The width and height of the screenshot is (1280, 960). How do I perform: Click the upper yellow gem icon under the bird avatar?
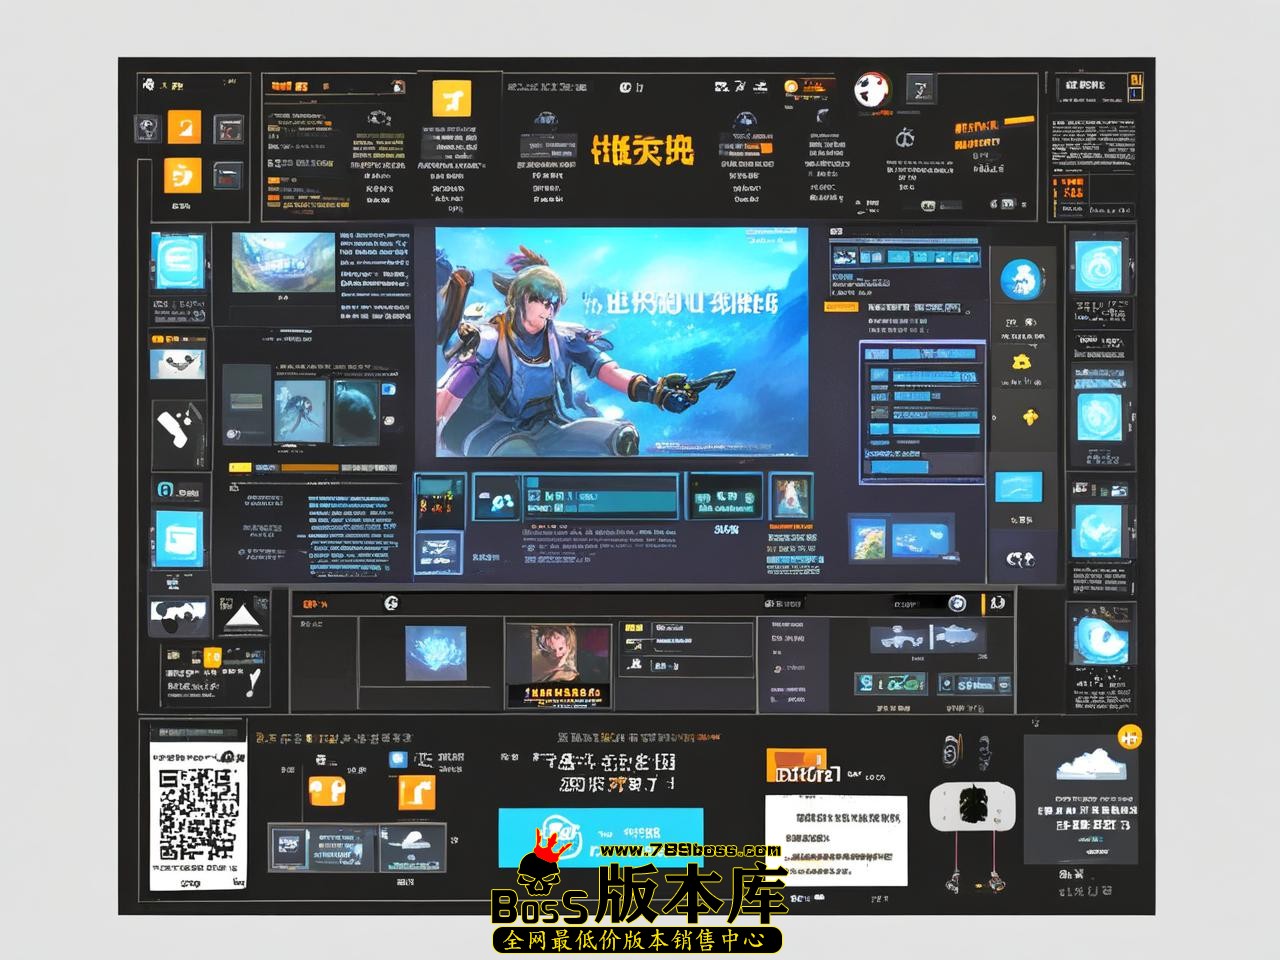tap(1021, 362)
